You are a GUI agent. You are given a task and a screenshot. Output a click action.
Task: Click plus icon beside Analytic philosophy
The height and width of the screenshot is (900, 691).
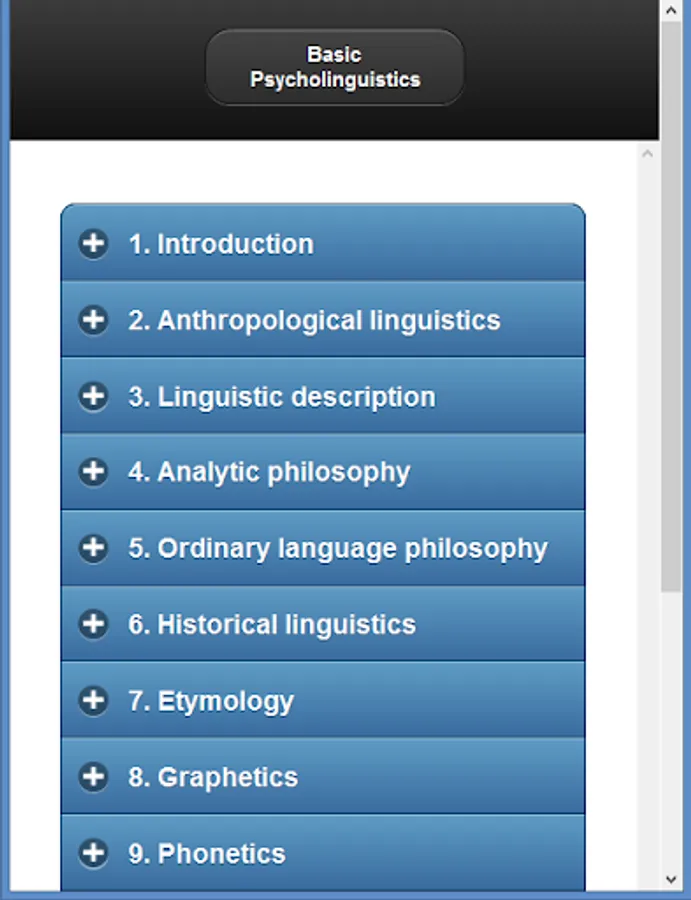pos(93,472)
